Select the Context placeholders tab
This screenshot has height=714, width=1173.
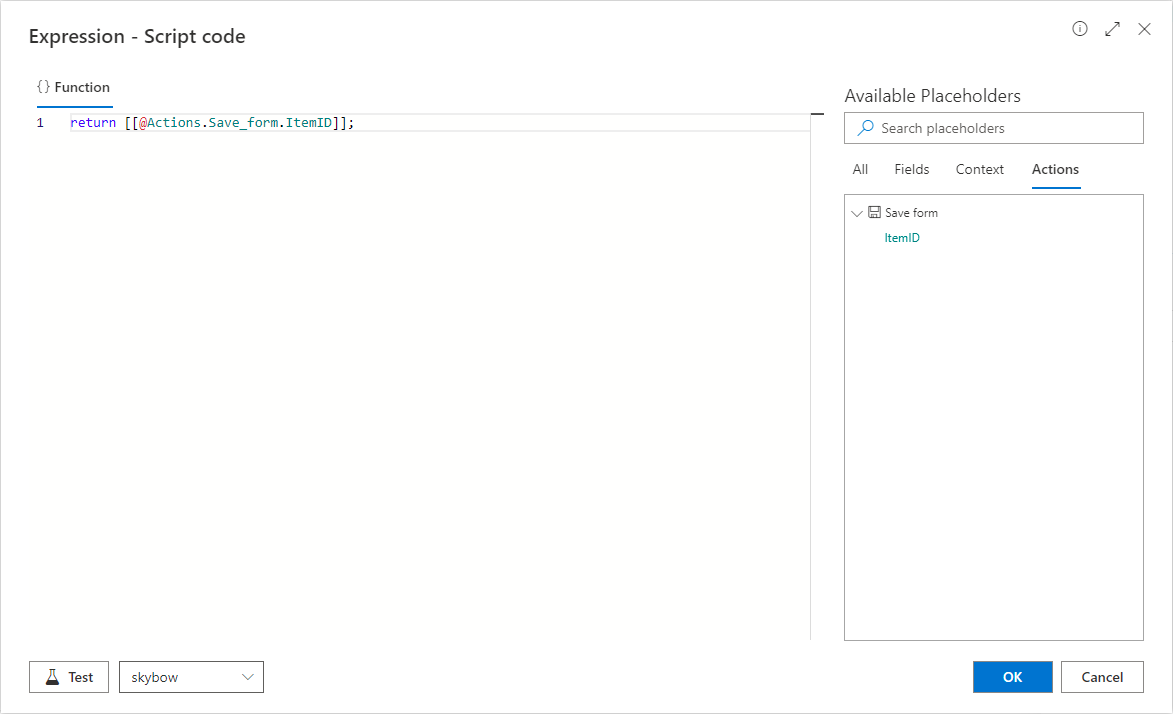click(x=979, y=169)
